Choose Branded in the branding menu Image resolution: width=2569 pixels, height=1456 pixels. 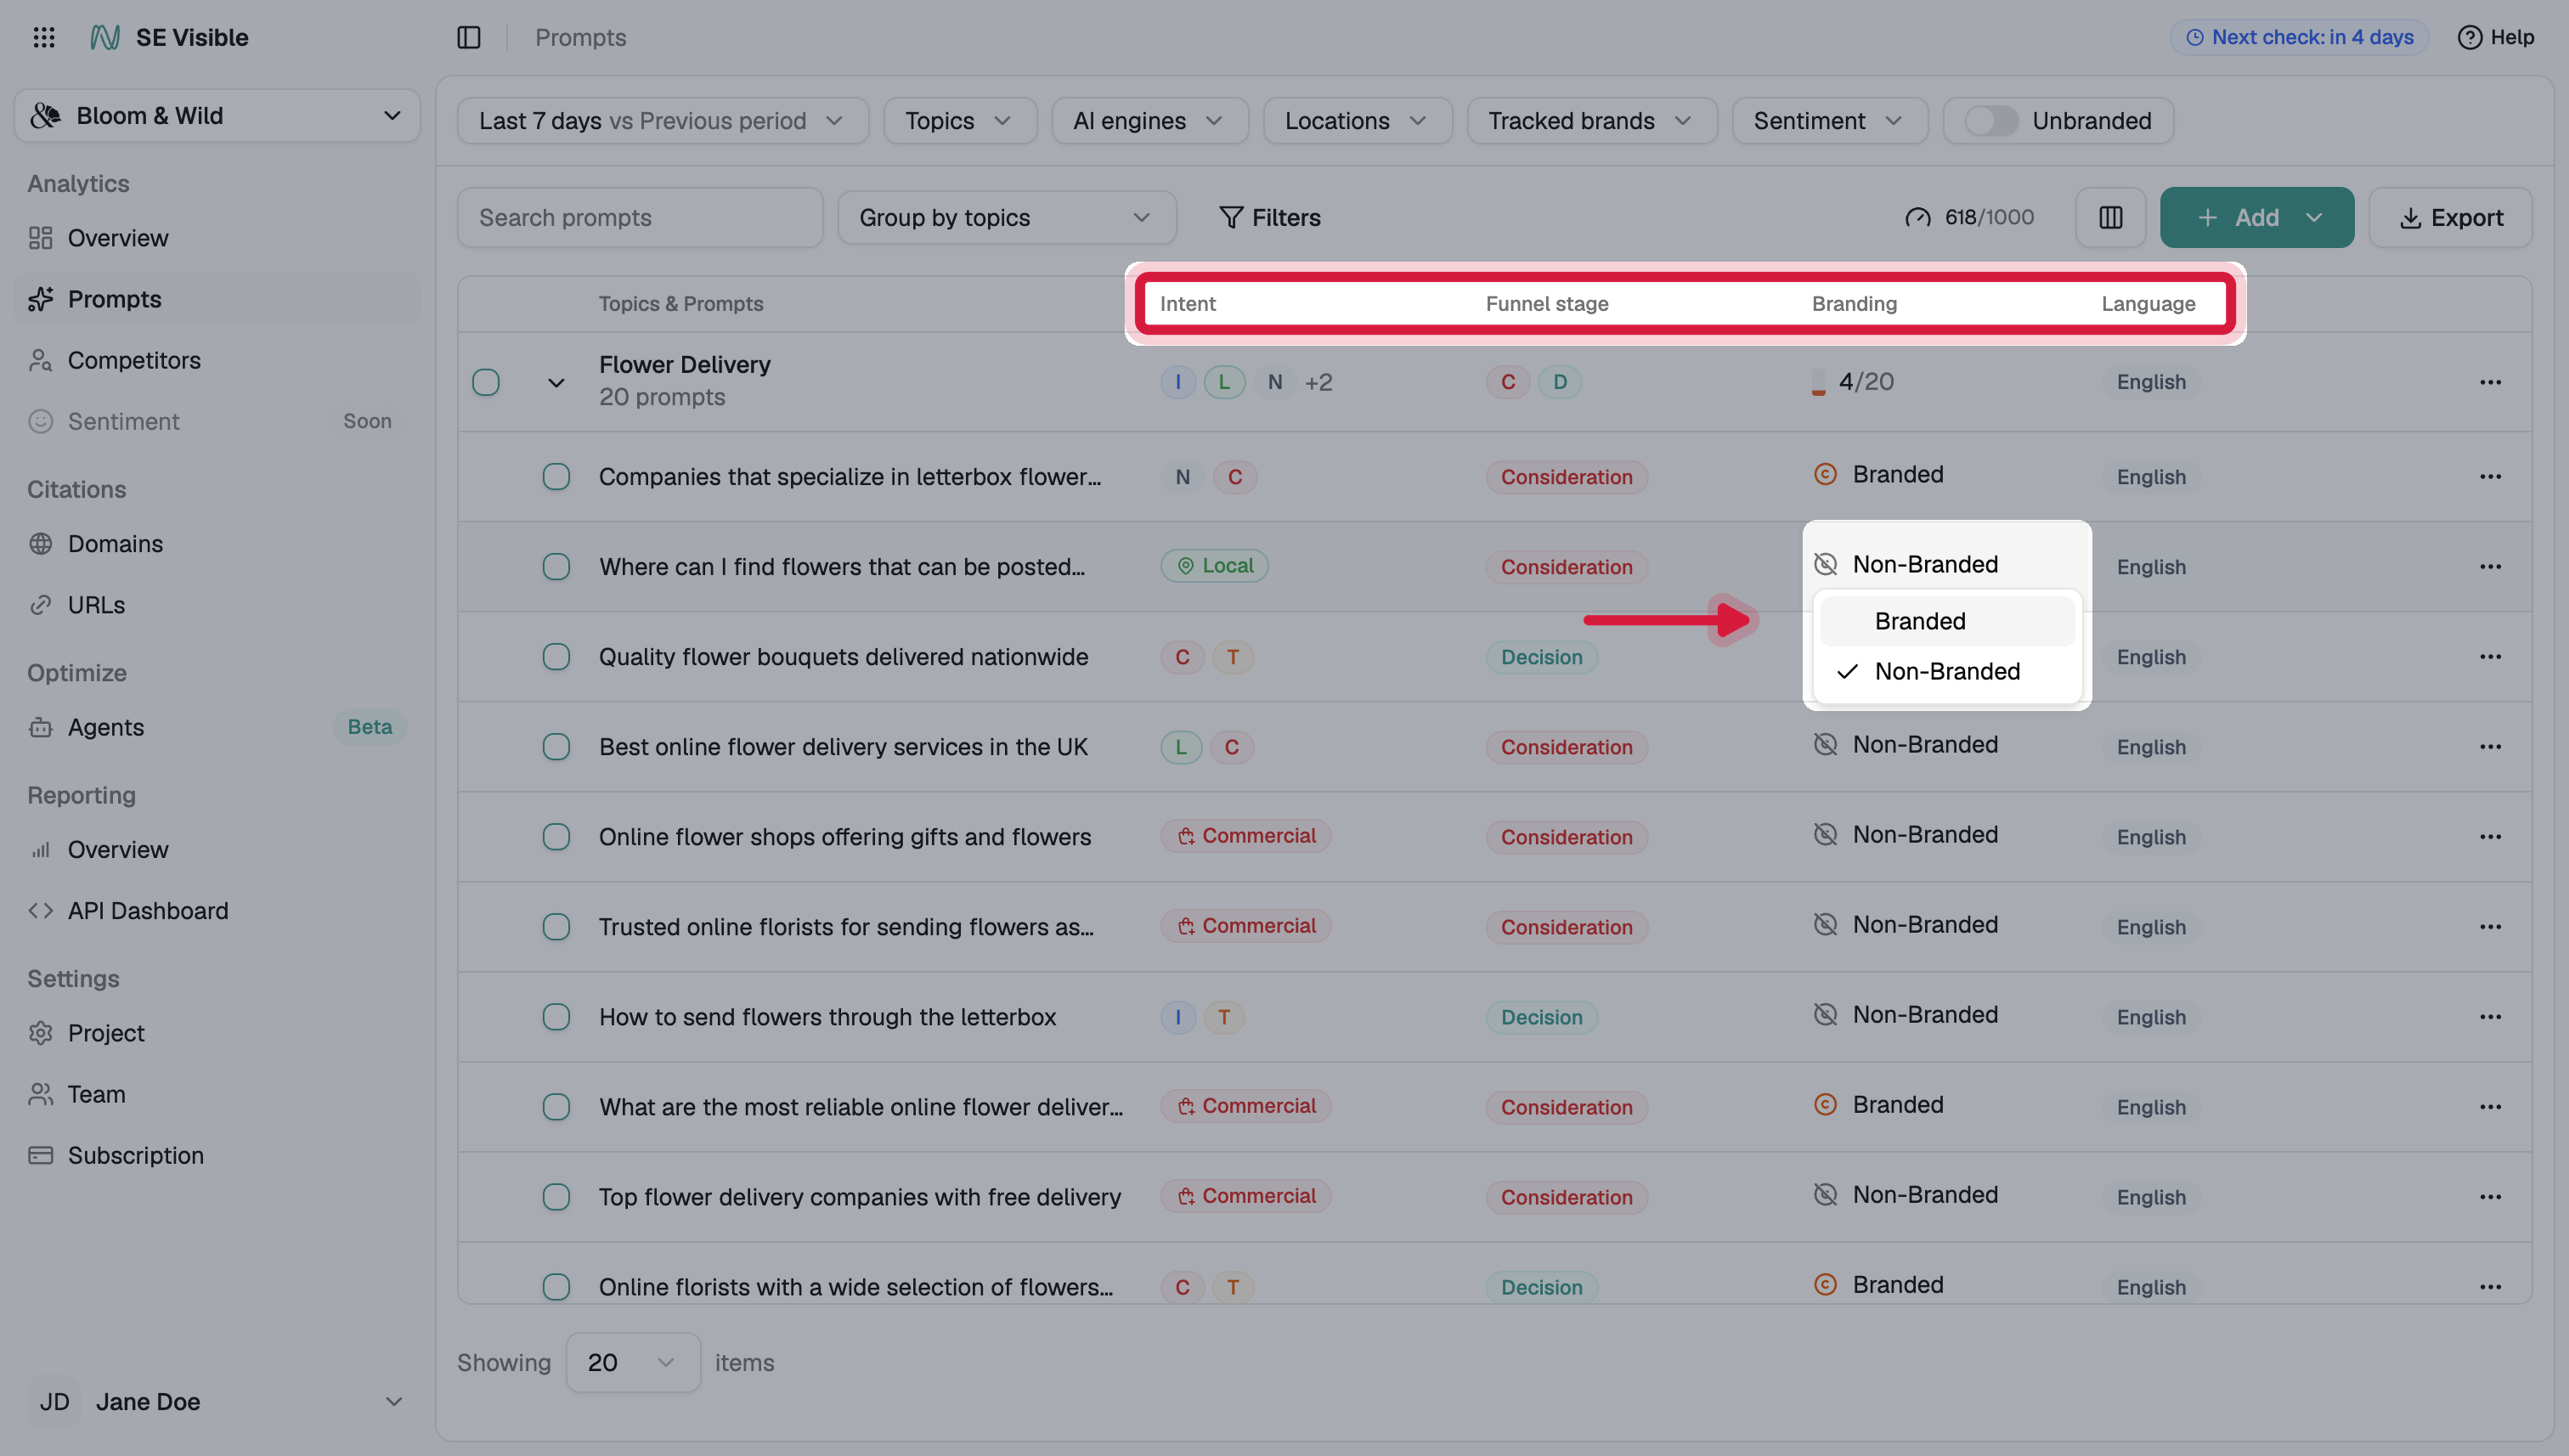pyautogui.click(x=1946, y=621)
